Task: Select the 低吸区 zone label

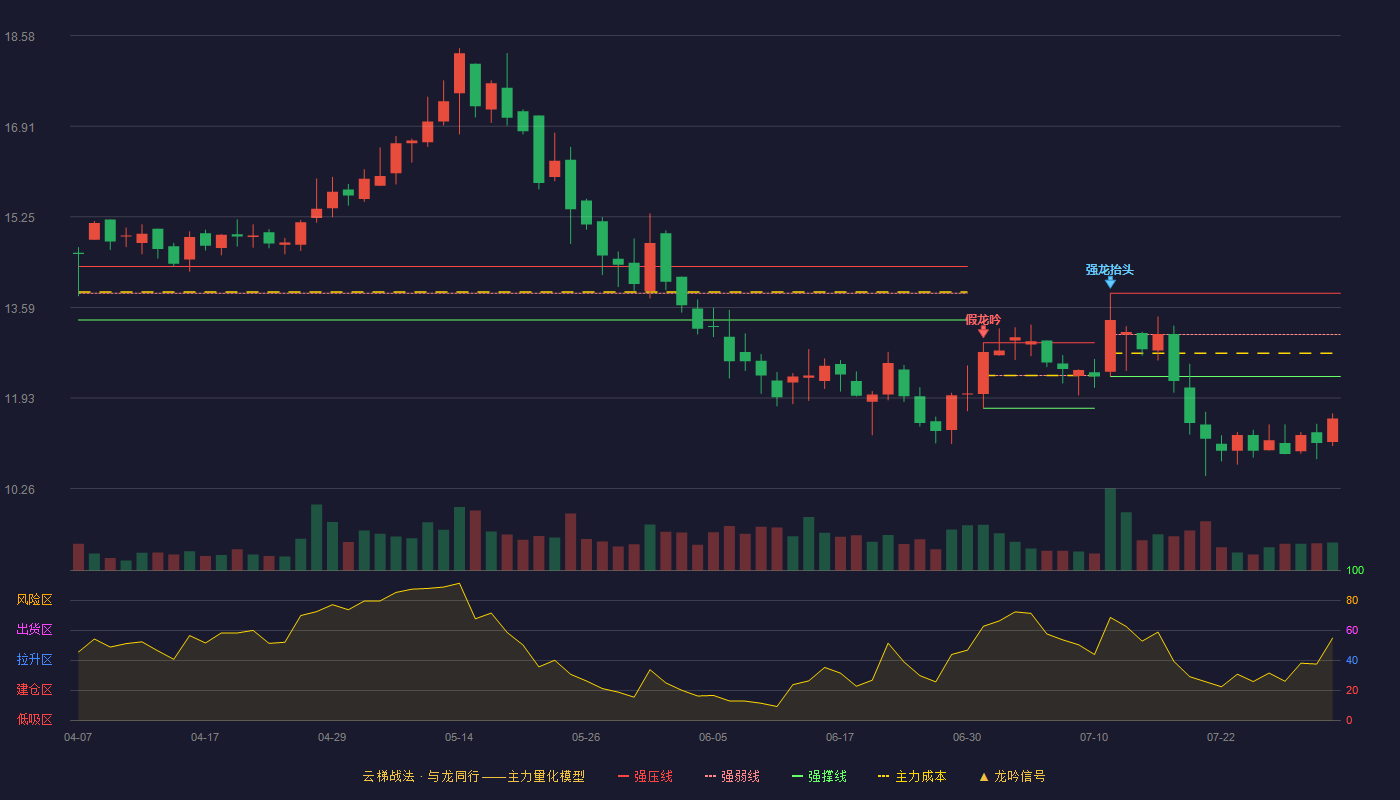Action: point(34,719)
